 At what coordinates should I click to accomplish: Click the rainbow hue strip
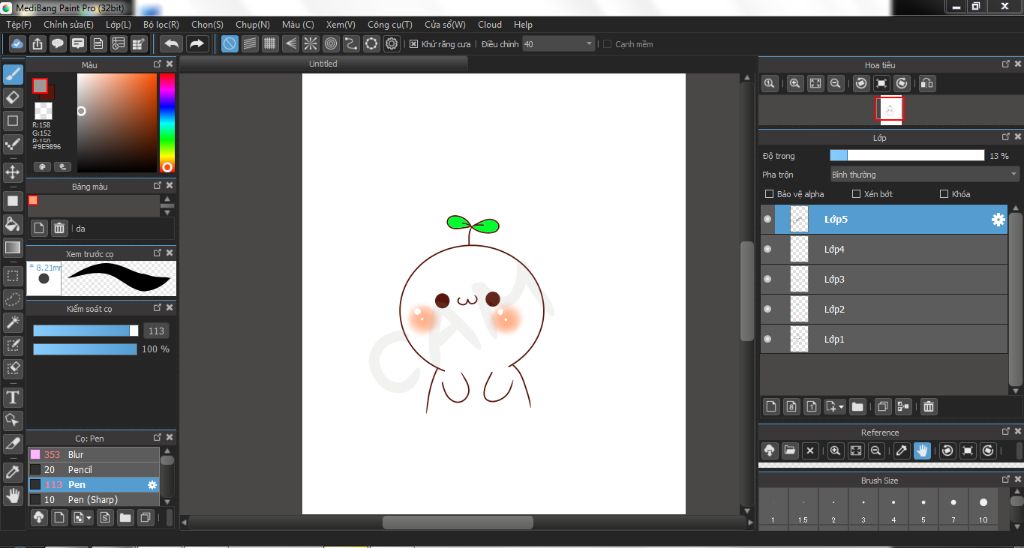pos(167,123)
